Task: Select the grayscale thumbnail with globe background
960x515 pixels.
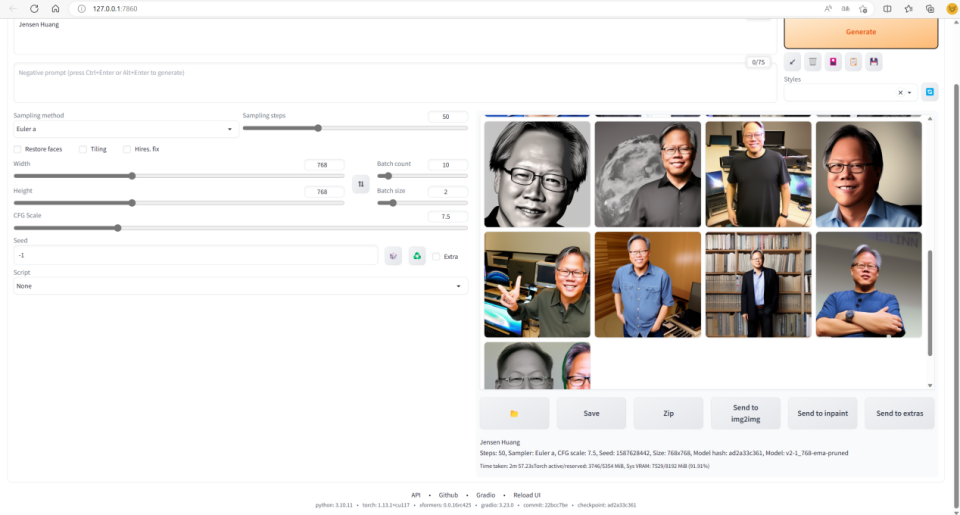Action: [x=648, y=174]
